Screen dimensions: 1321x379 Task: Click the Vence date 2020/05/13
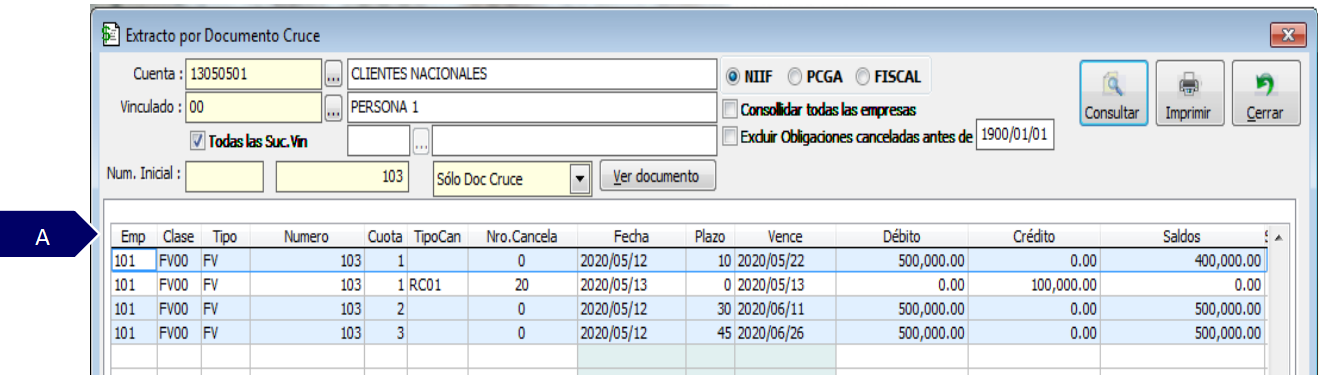pos(785,284)
